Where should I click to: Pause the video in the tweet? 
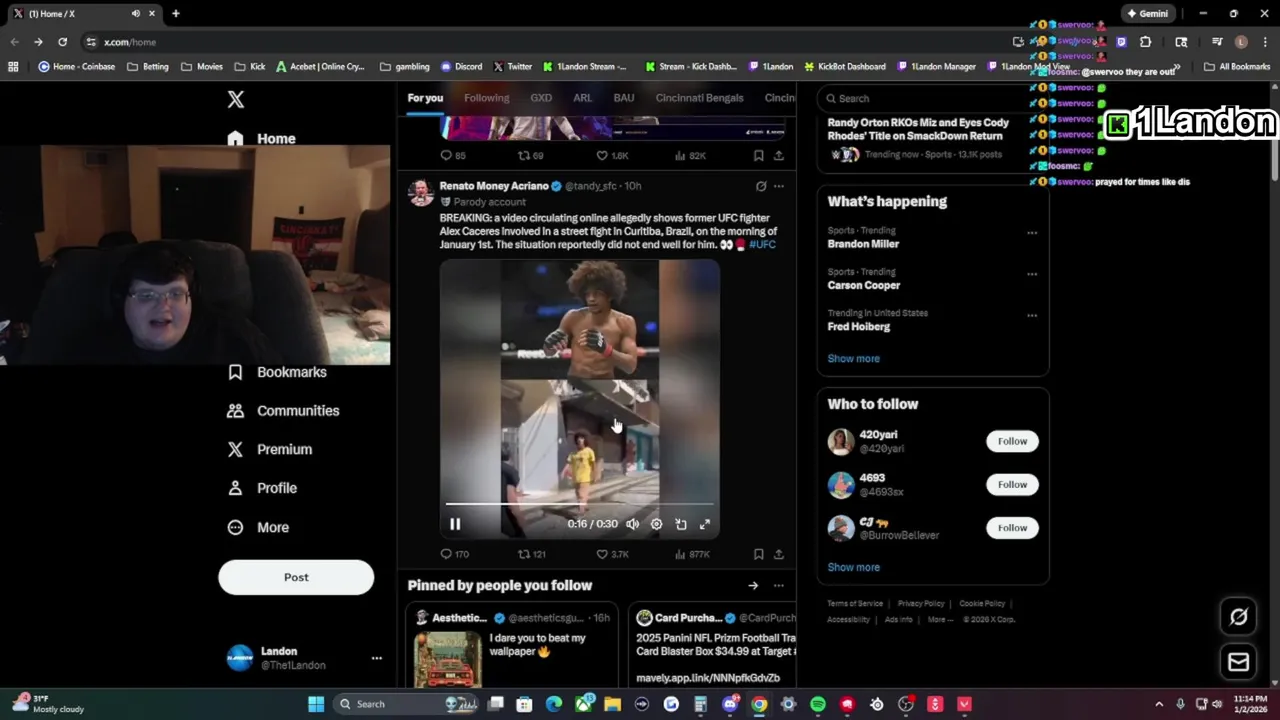click(x=455, y=524)
